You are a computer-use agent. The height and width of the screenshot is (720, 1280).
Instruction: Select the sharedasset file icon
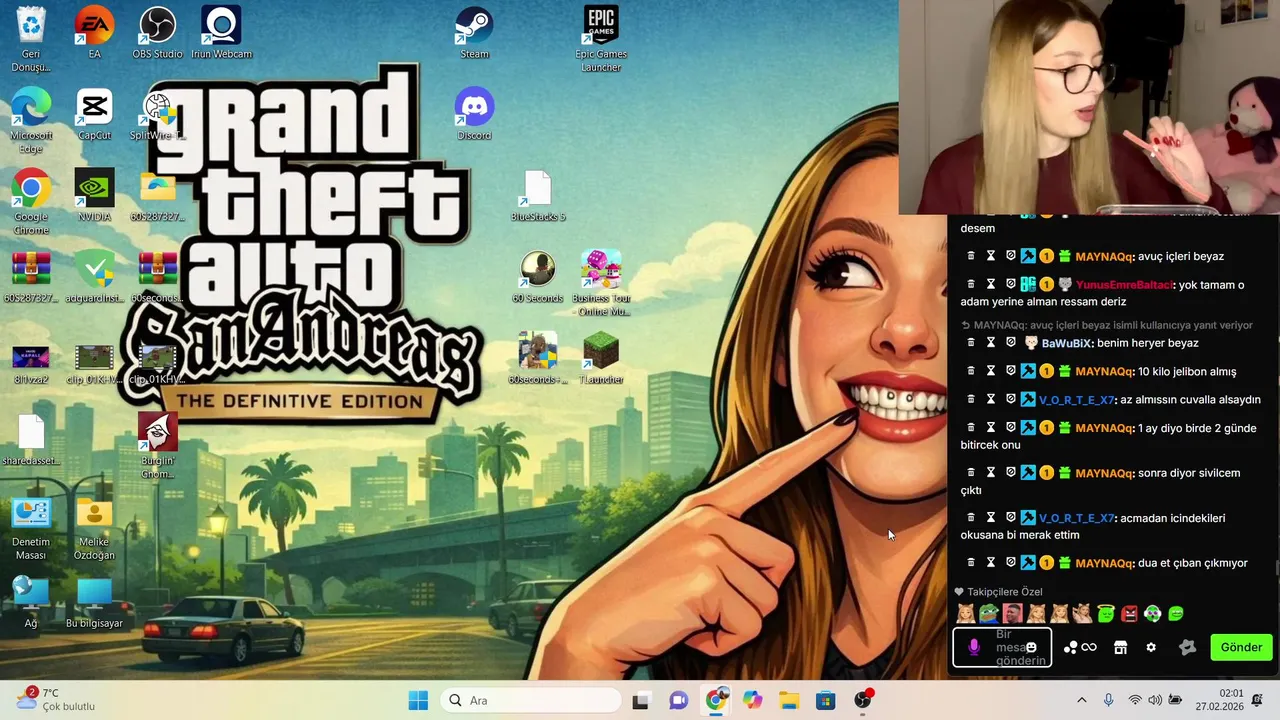point(31,439)
